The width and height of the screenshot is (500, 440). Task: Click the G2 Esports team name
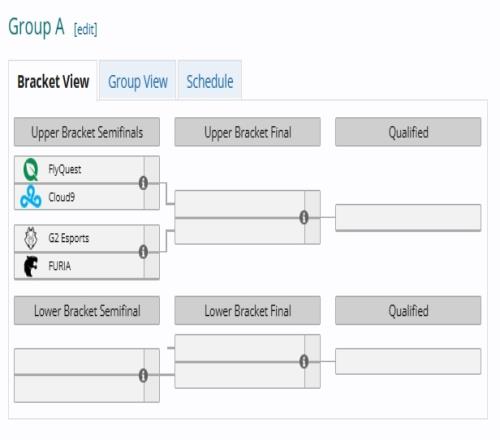point(69,238)
